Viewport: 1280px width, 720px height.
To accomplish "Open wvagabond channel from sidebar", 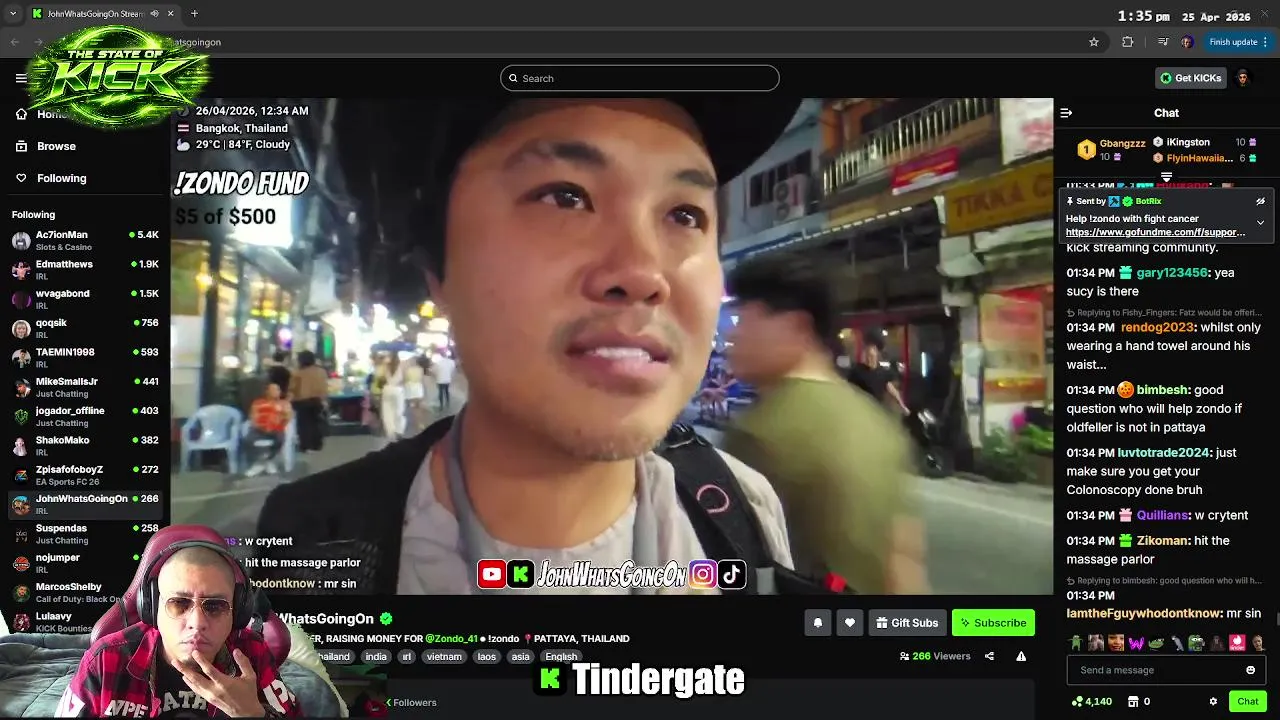I will pyautogui.click(x=85, y=299).
